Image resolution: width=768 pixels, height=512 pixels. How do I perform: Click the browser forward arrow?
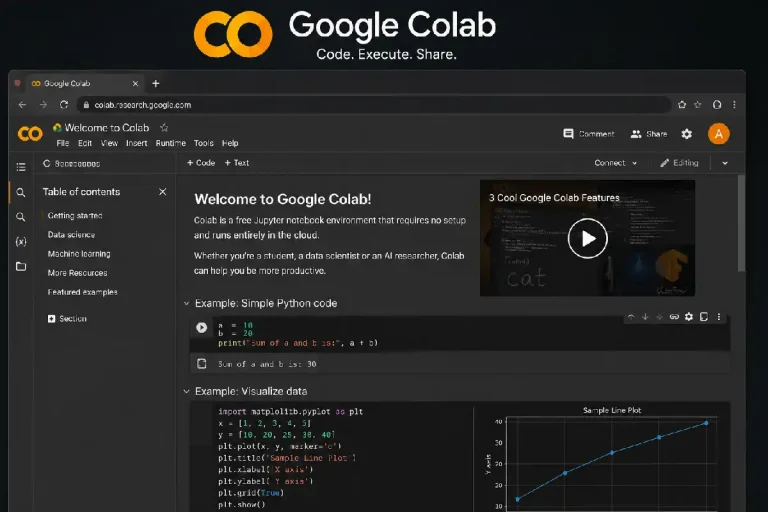(x=43, y=105)
